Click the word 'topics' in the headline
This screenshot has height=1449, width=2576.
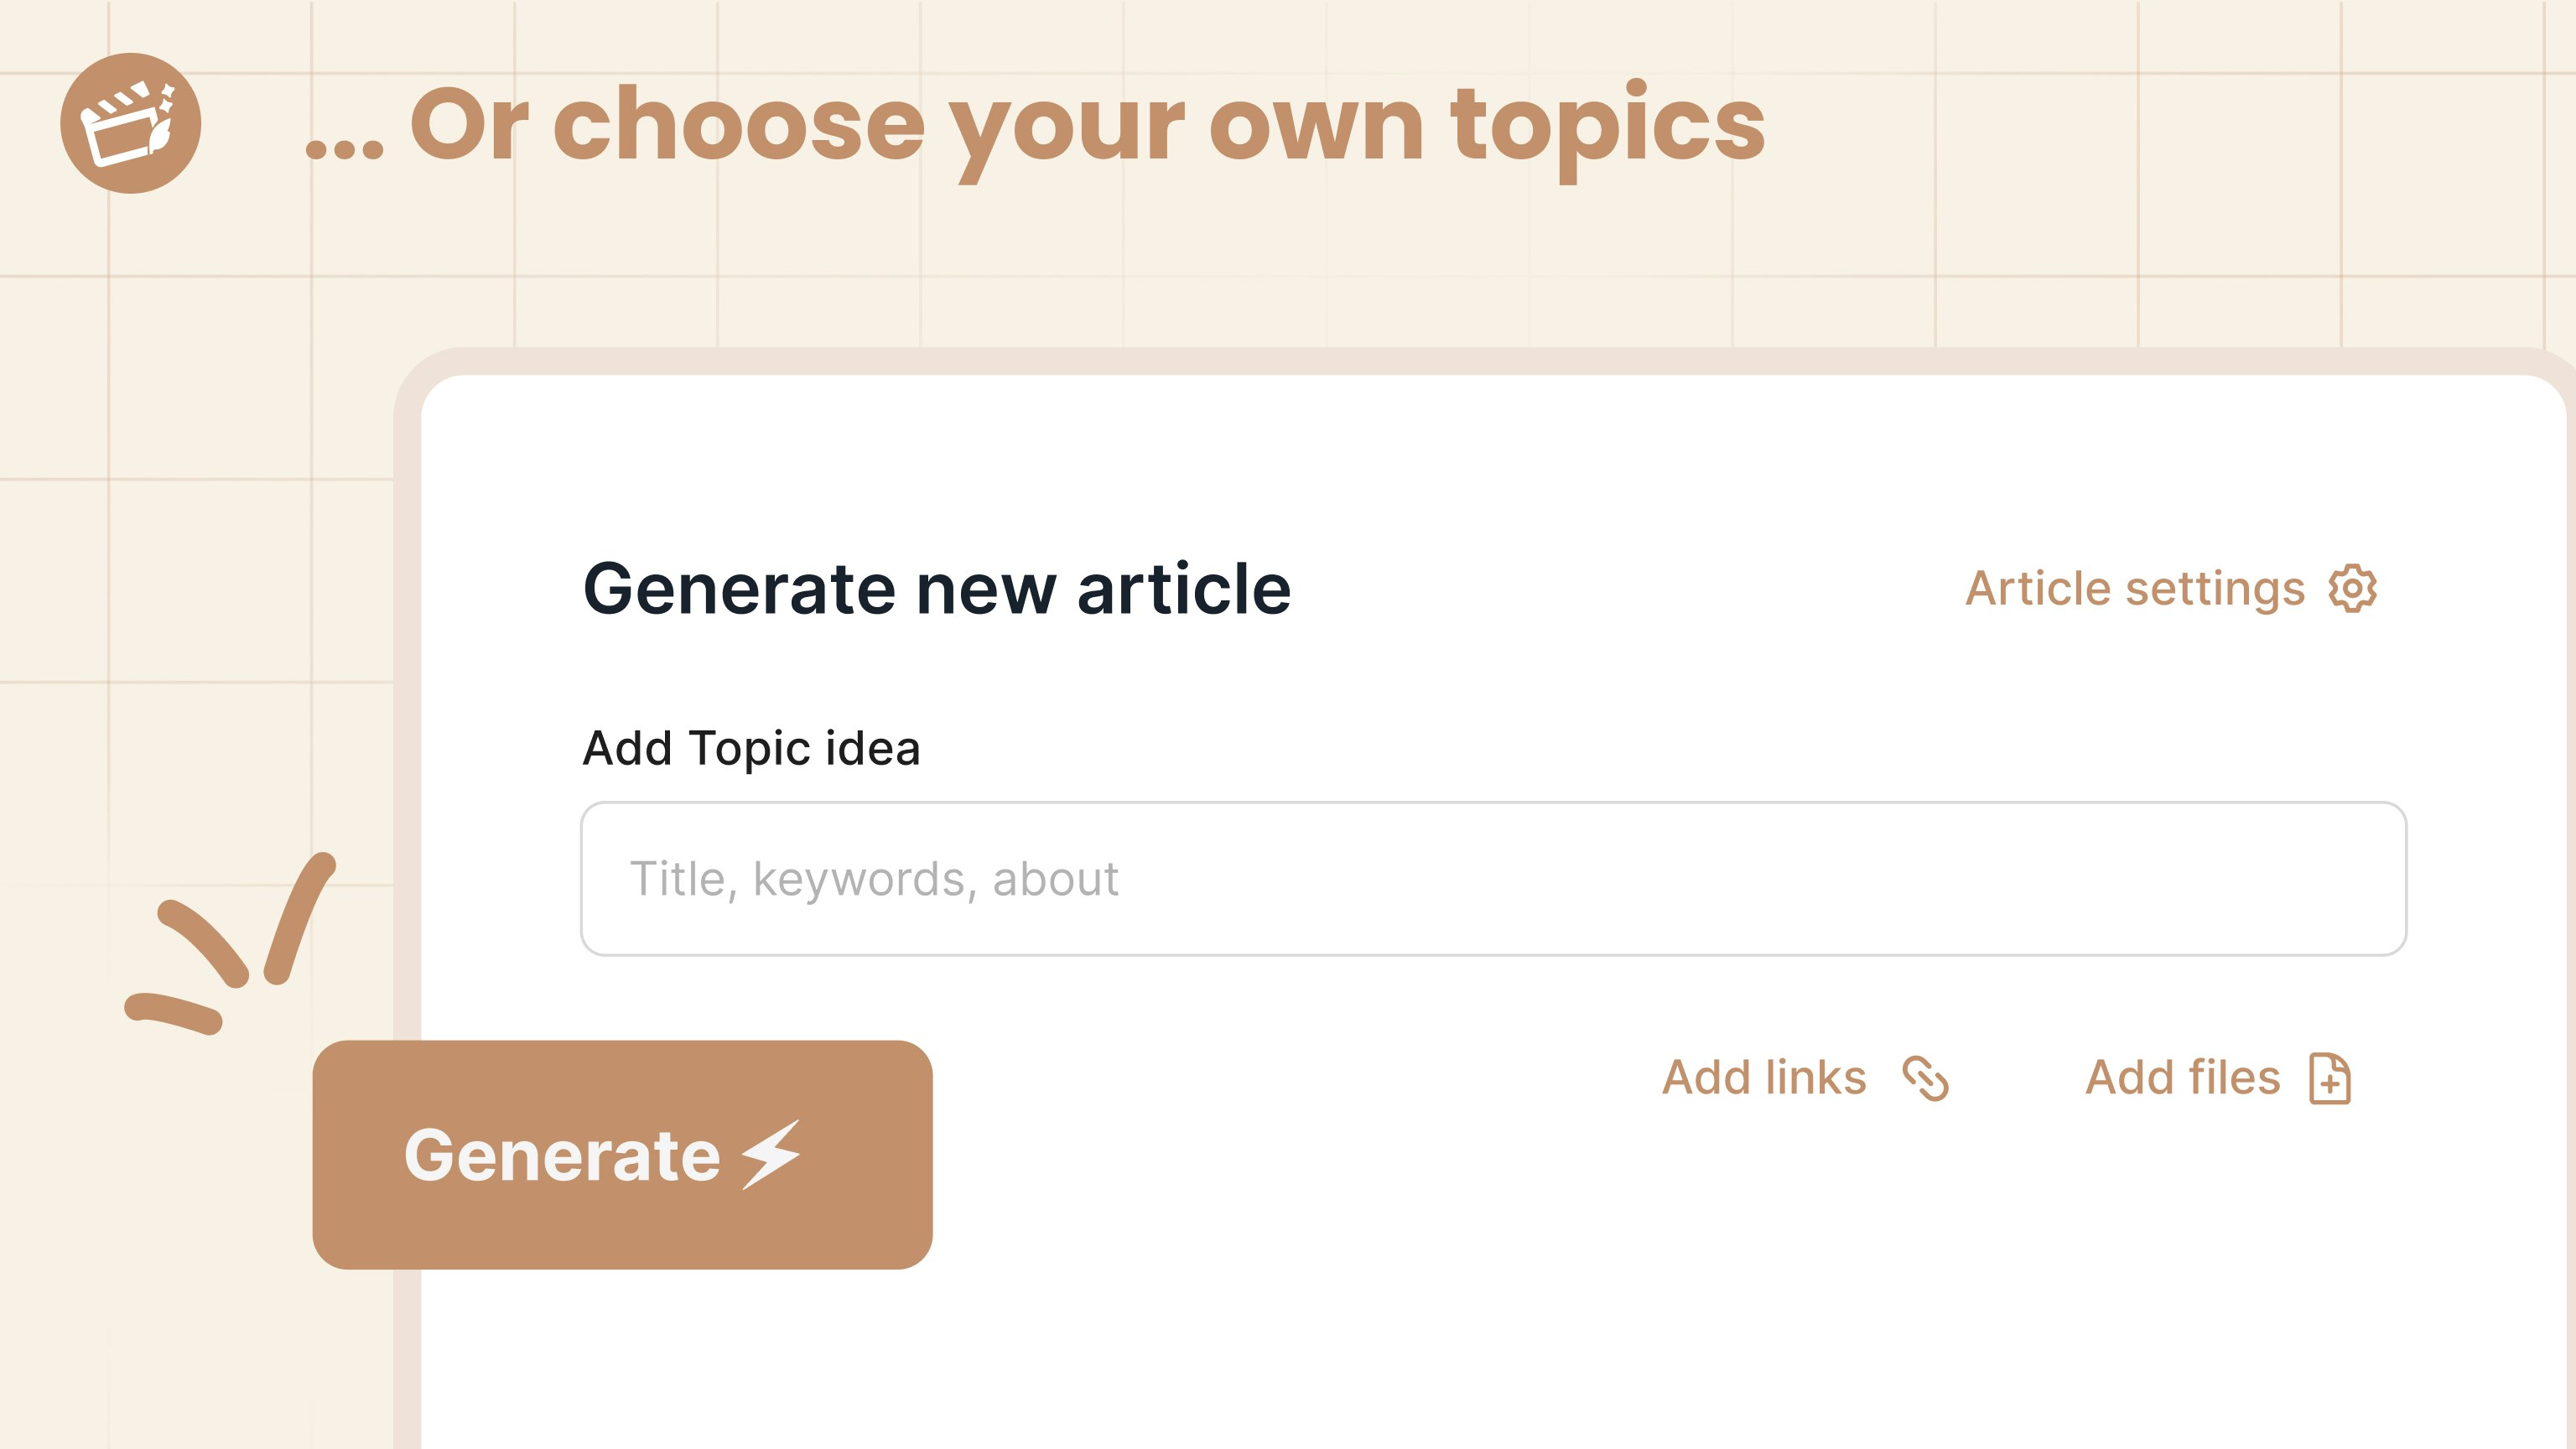pos(1608,130)
